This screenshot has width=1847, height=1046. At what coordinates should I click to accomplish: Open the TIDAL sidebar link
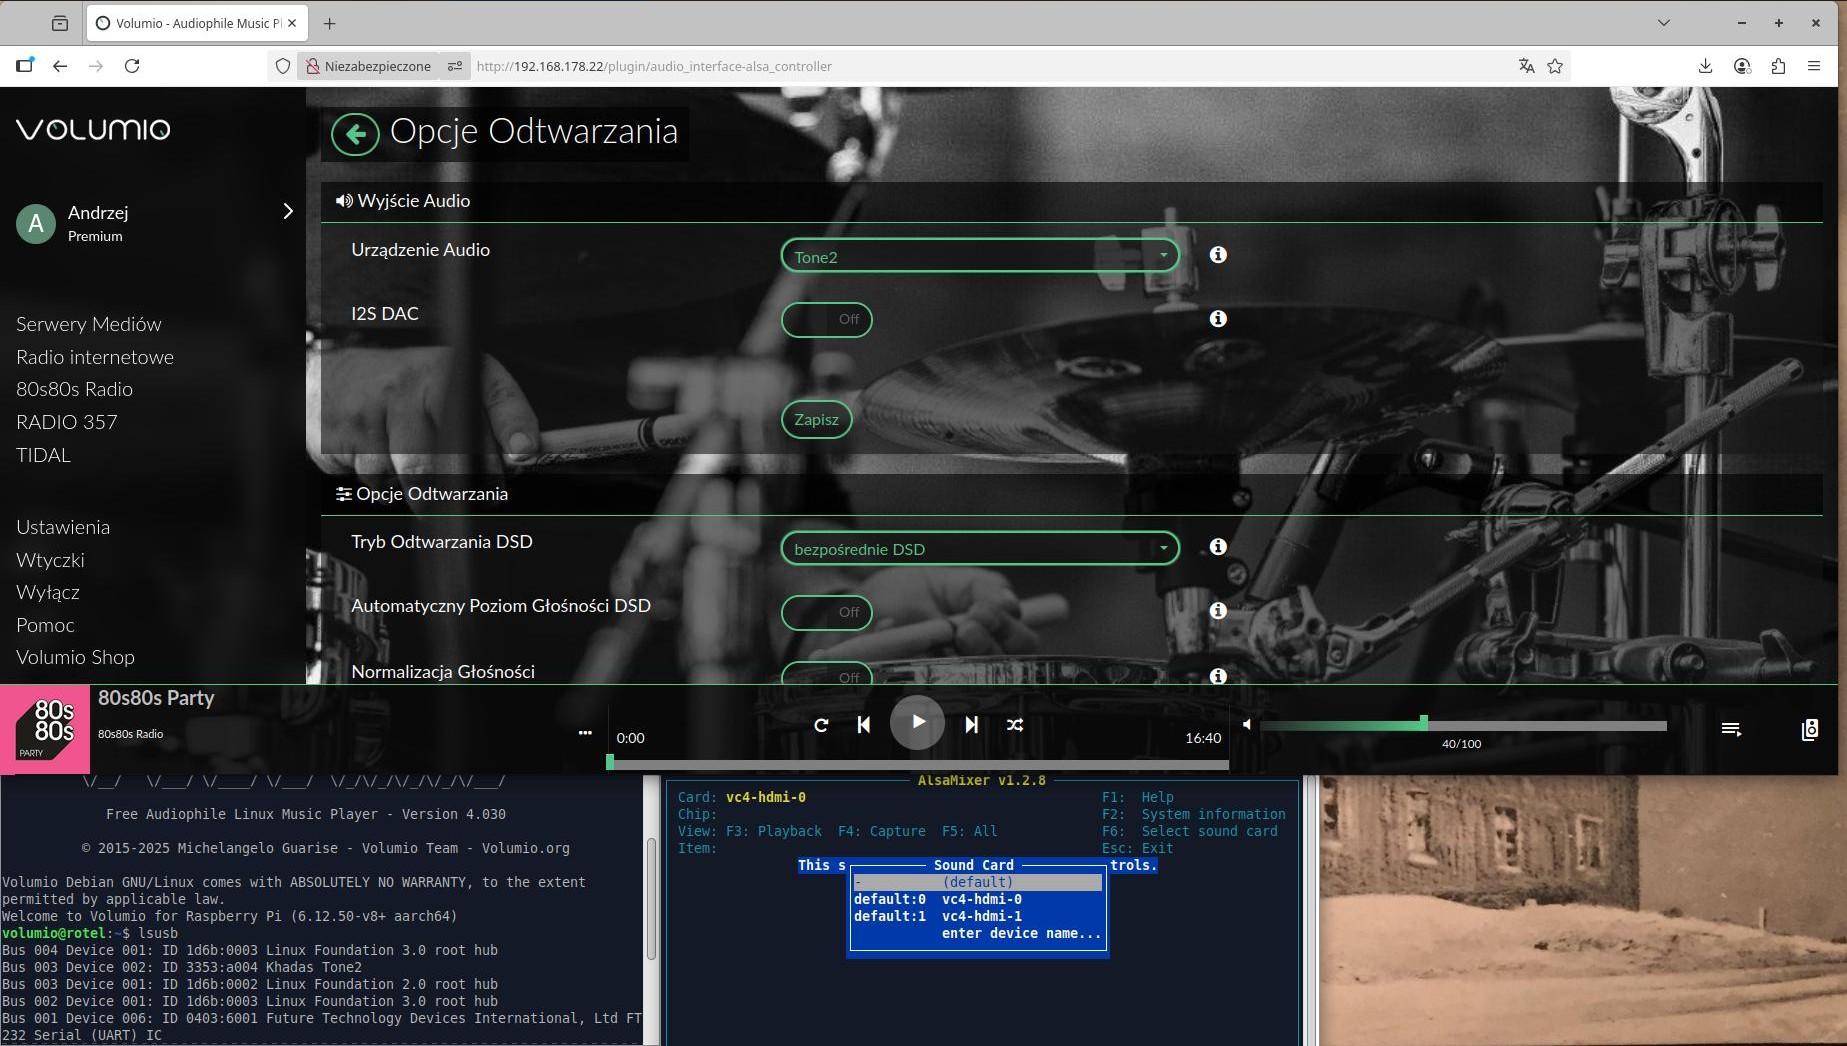pyautogui.click(x=43, y=455)
